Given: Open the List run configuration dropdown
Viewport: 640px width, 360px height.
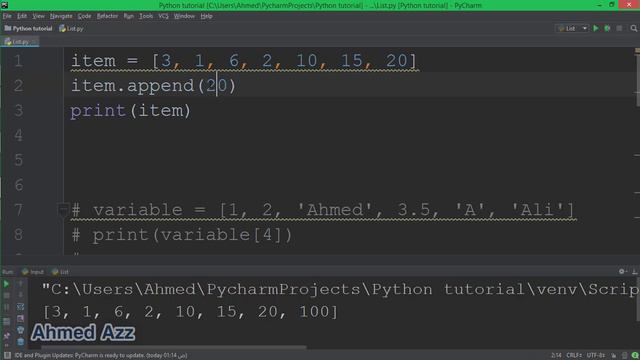Looking at the screenshot, I should tap(572, 28).
